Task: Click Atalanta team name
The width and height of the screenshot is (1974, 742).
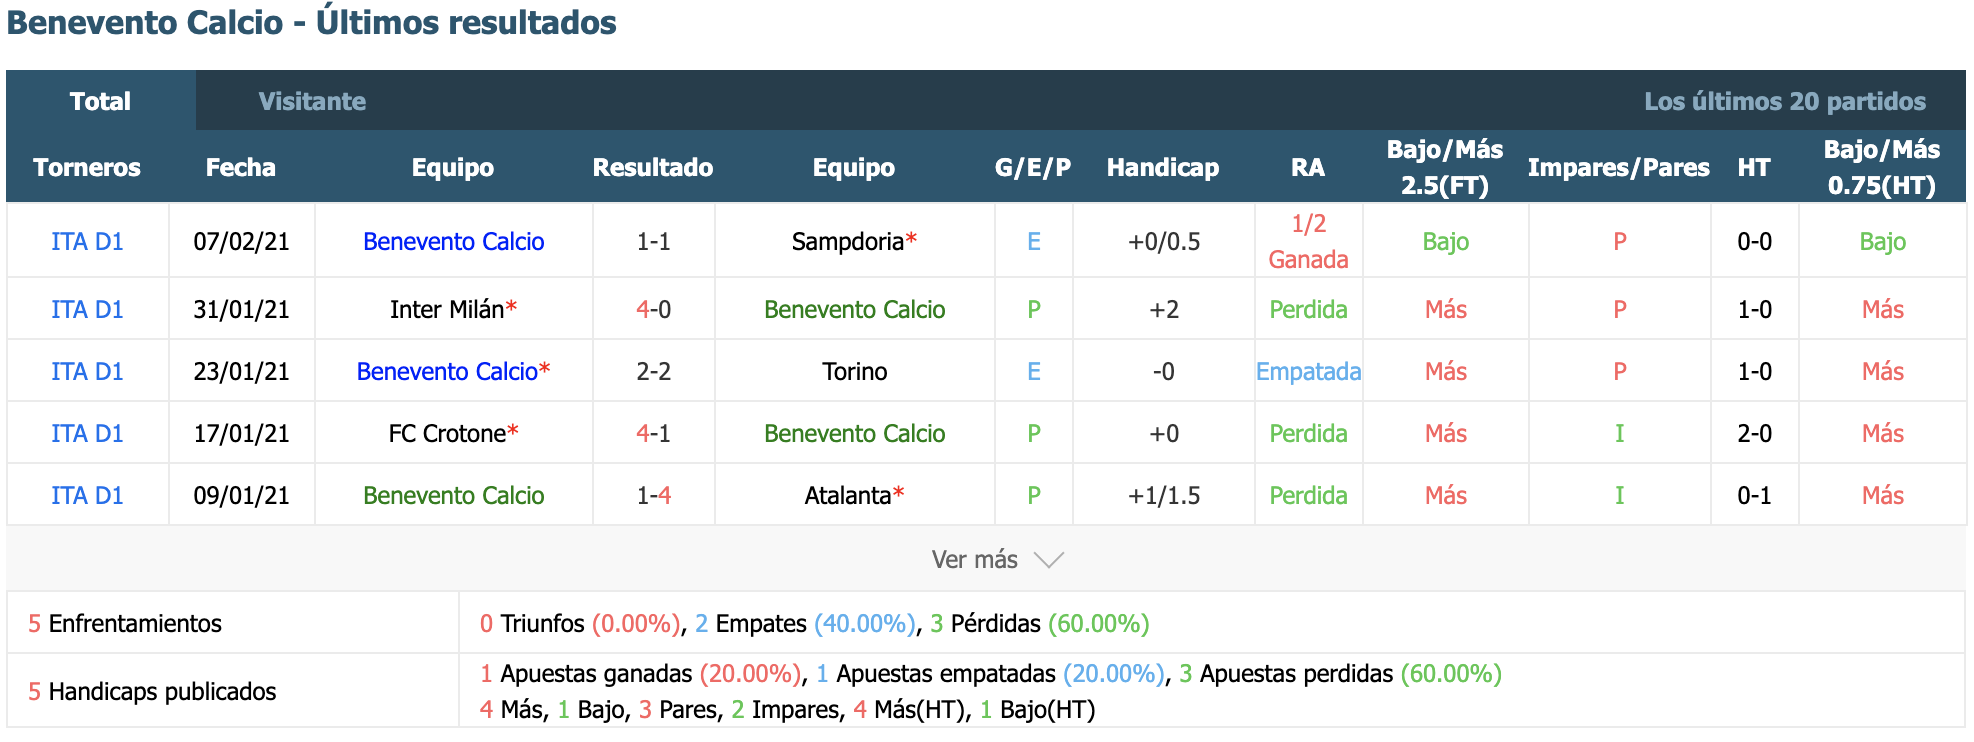Action: (848, 496)
